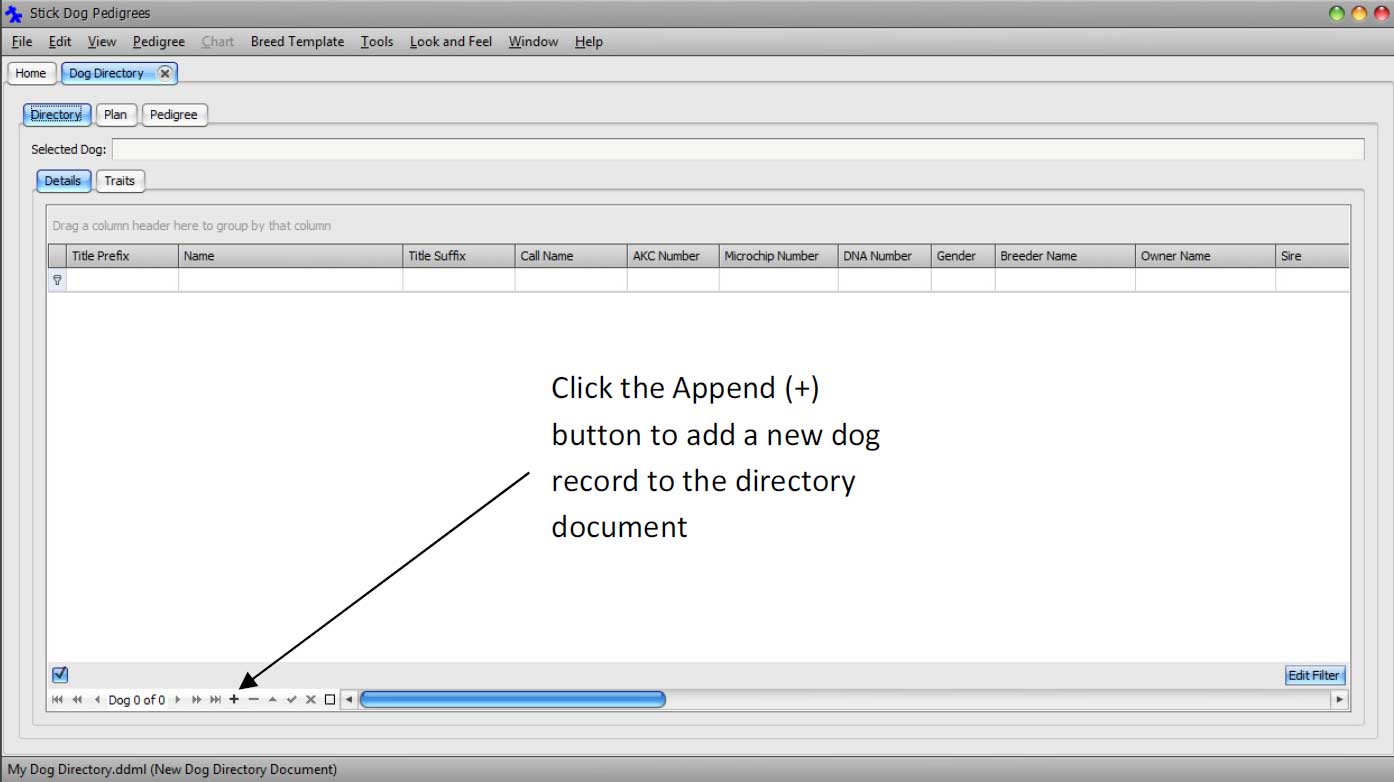Click the Edit record (^) icon
Screen dimensions: 1394x782
272,699
